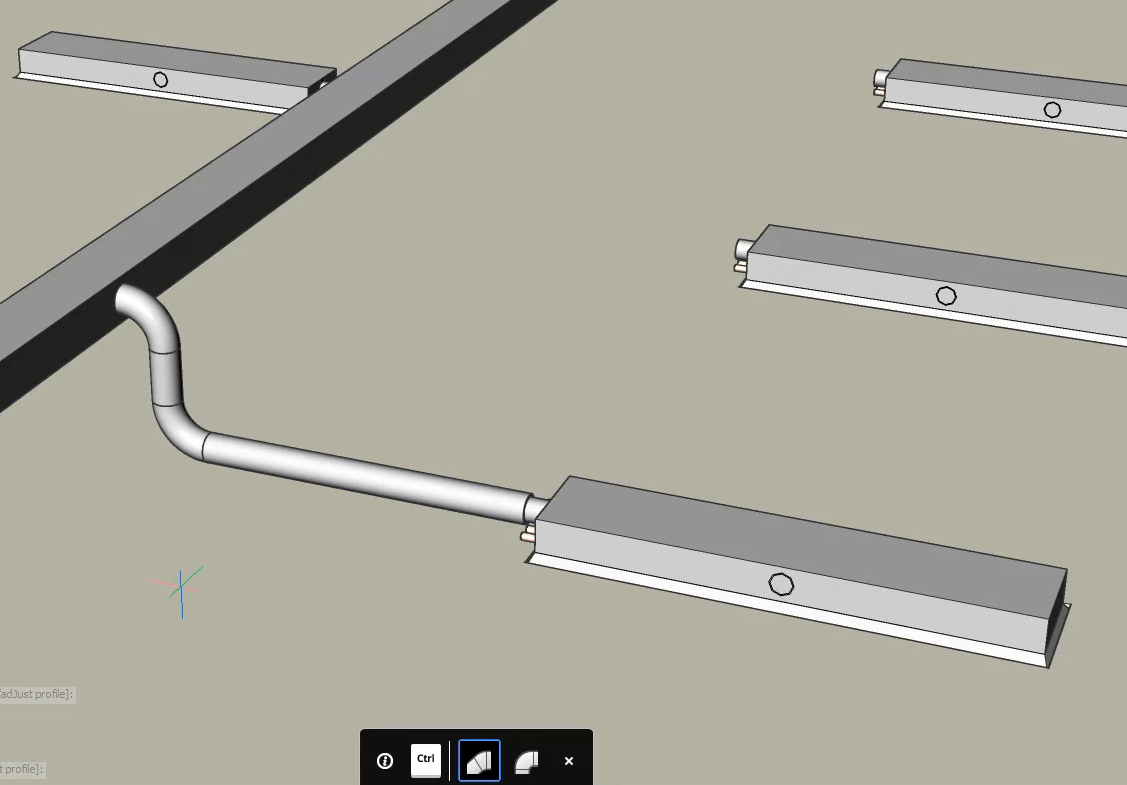Select the upper elbow joining the main duct
Viewport: 1127px width, 785px height.
click(x=148, y=315)
